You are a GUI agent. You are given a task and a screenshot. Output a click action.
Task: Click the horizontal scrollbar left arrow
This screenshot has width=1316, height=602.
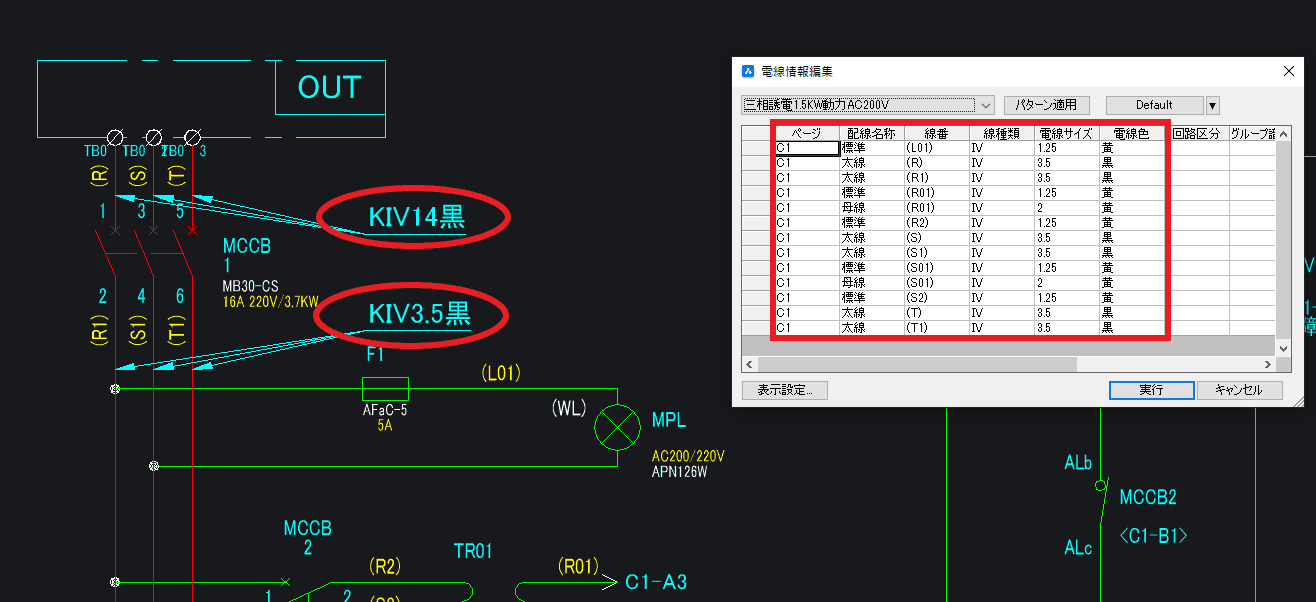pyautogui.click(x=750, y=364)
